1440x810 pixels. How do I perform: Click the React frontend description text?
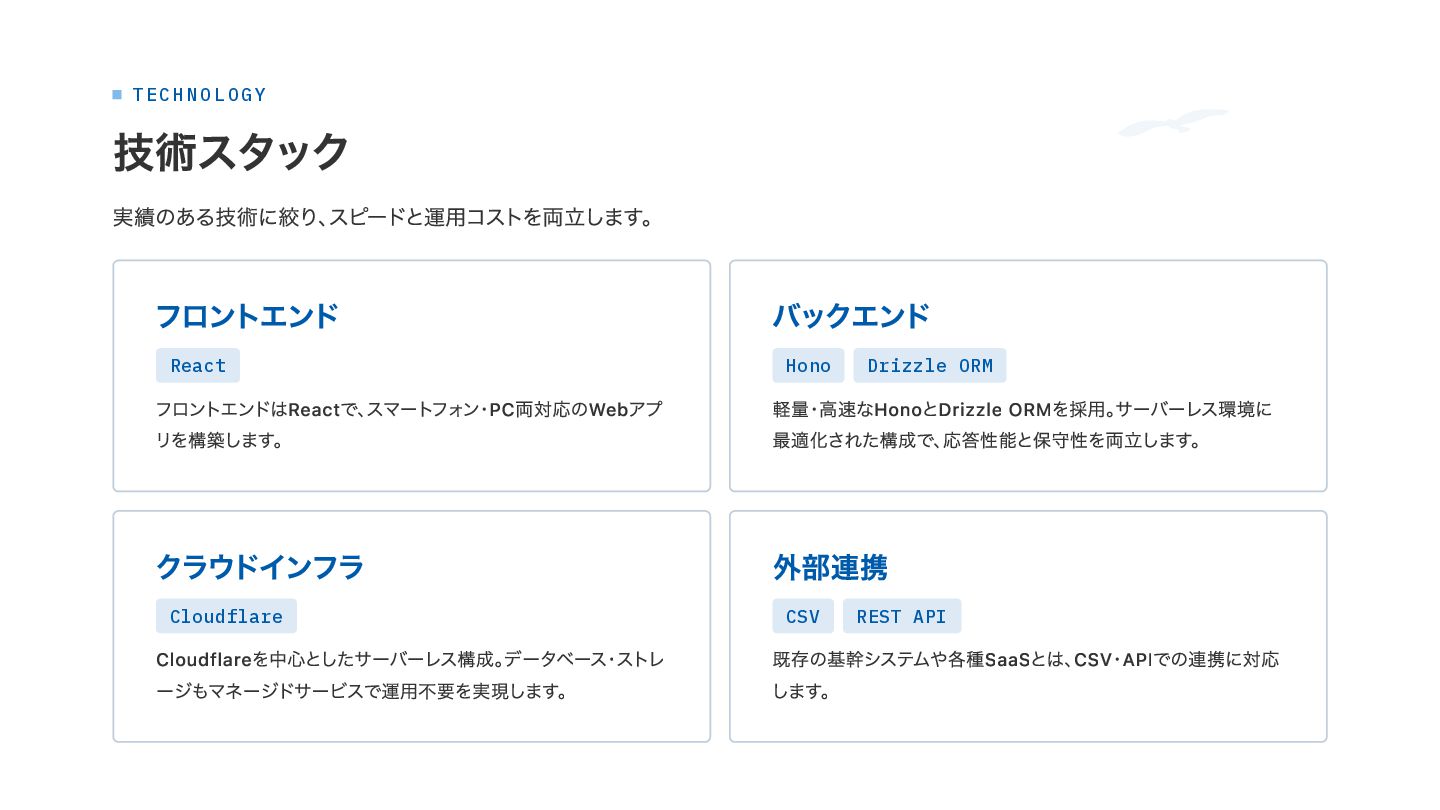click(409, 424)
